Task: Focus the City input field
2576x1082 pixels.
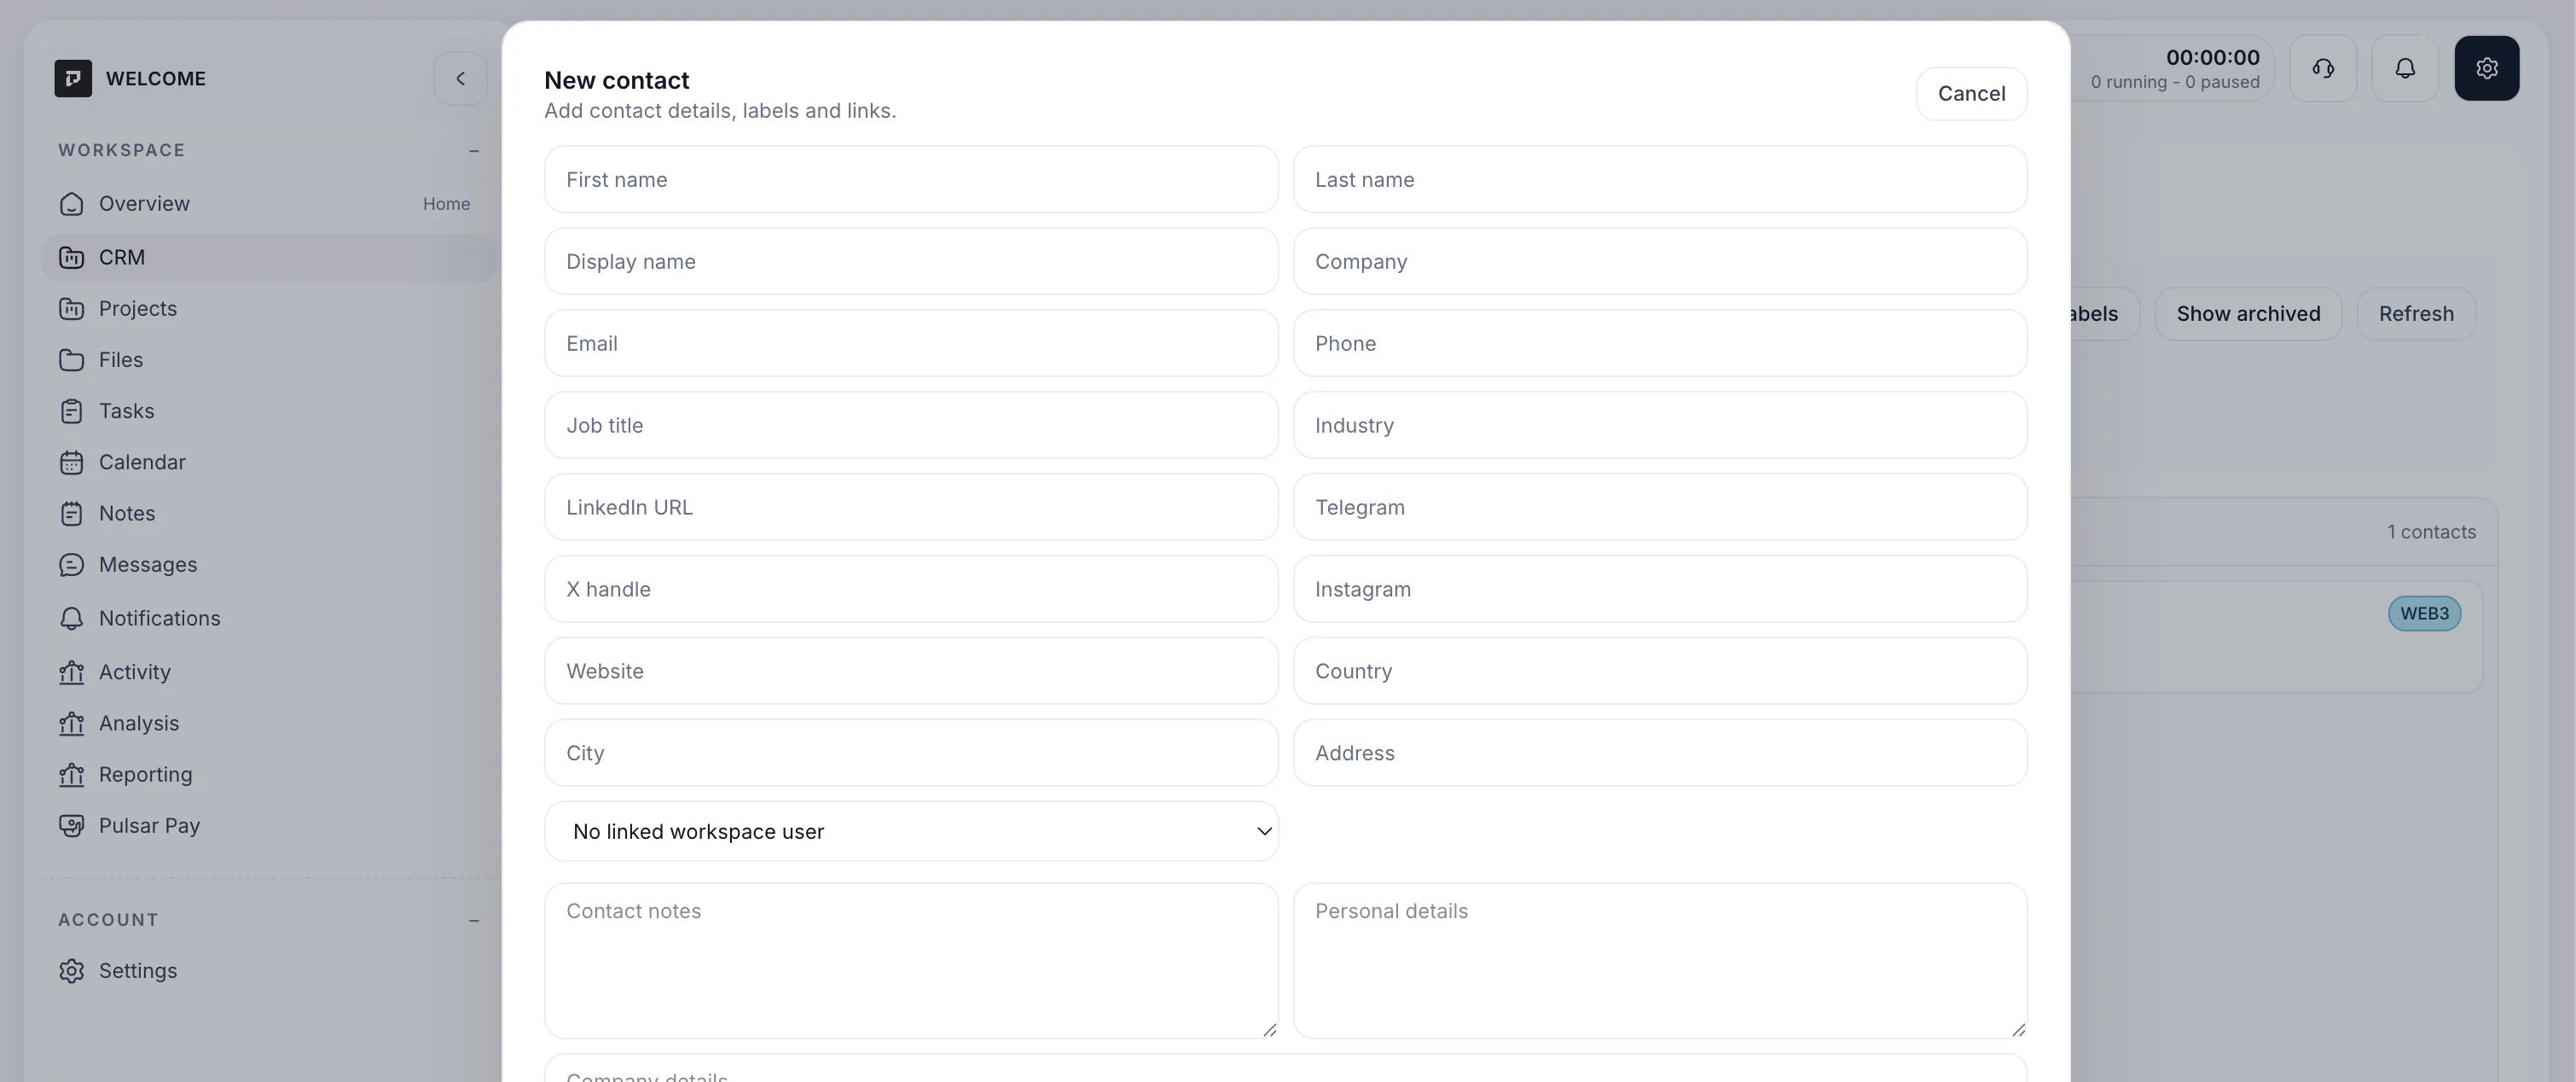Action: click(x=911, y=754)
